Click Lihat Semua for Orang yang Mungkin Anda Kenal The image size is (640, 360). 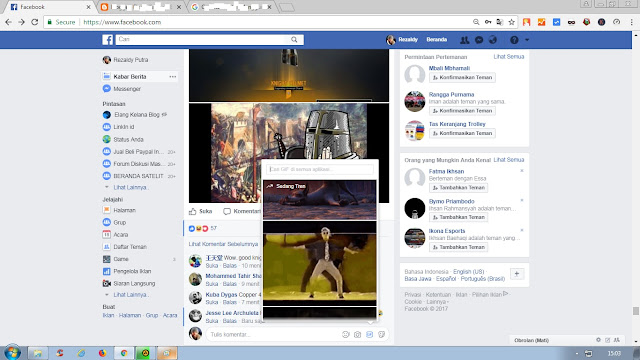pos(509,160)
